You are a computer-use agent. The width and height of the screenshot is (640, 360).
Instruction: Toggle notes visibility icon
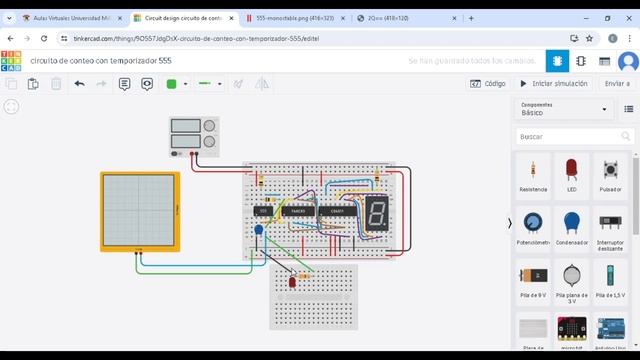click(x=147, y=84)
